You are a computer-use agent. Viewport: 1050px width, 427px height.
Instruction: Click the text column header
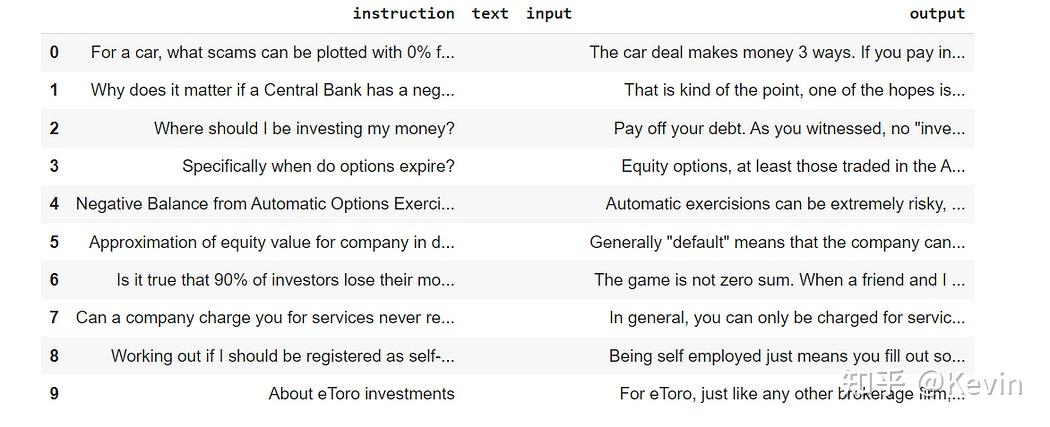490,14
